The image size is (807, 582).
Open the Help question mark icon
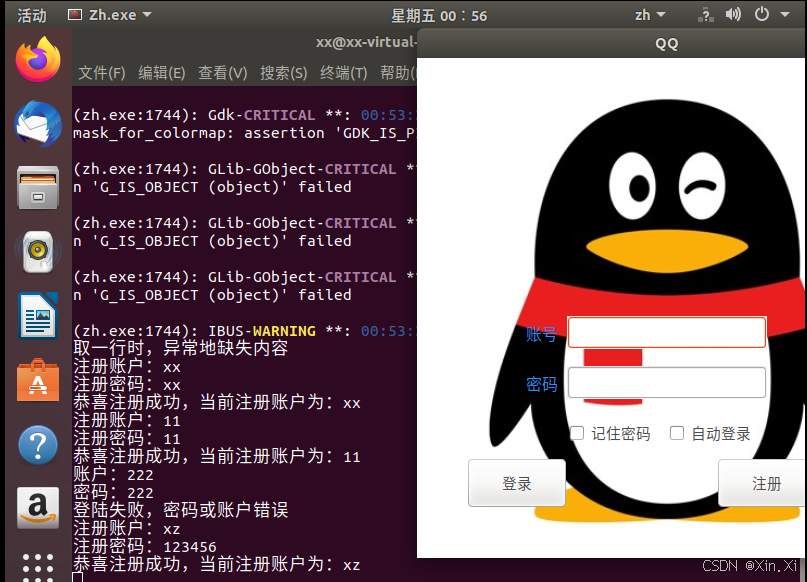point(38,445)
